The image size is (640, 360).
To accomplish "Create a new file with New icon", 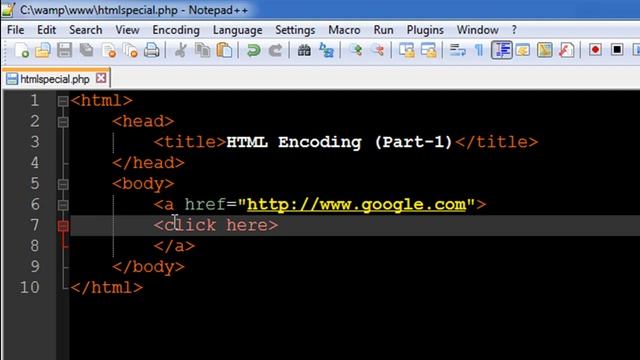I will pyautogui.click(x=21, y=50).
